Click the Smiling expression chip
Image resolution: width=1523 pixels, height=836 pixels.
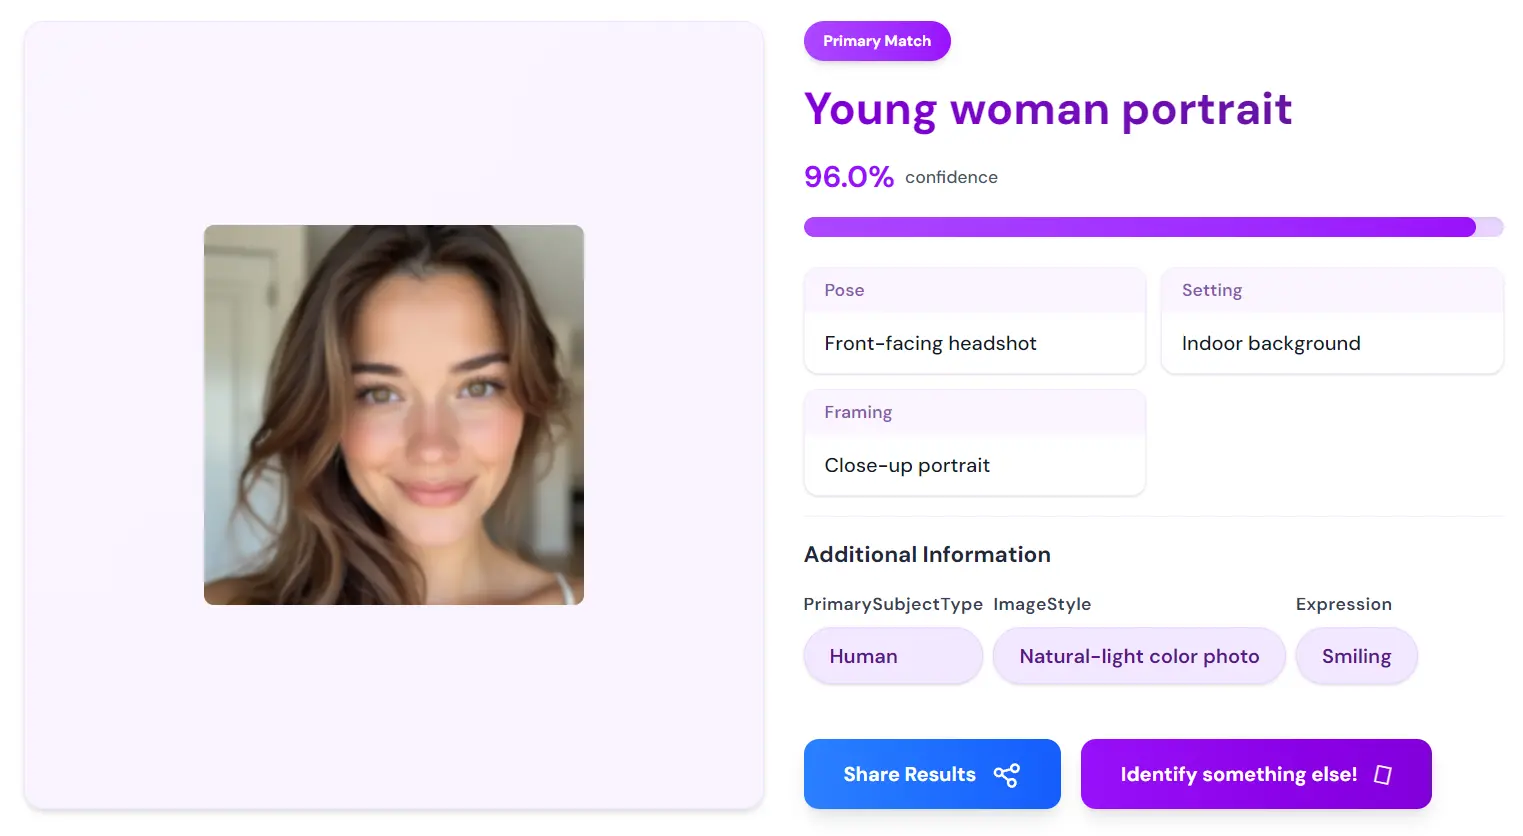click(x=1356, y=657)
